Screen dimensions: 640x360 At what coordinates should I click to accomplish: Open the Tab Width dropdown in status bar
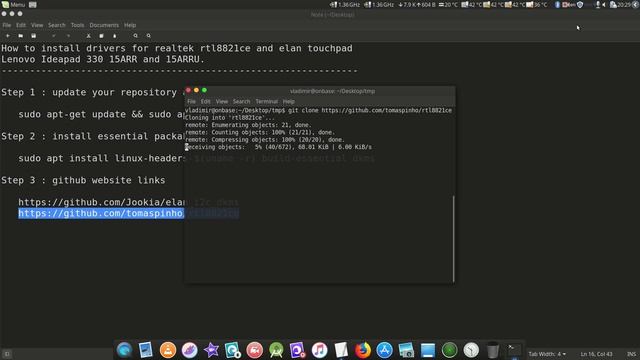coord(547,354)
